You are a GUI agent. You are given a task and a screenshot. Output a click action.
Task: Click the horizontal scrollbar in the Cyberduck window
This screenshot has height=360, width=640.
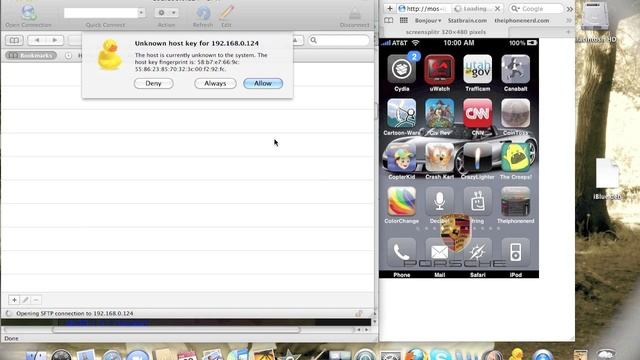[176, 330]
